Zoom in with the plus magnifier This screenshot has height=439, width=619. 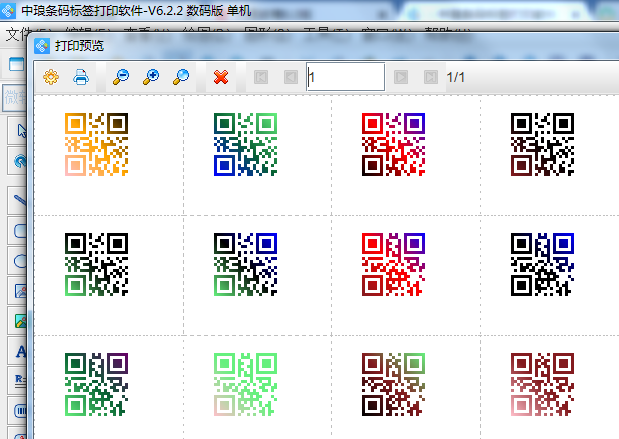(x=151, y=77)
